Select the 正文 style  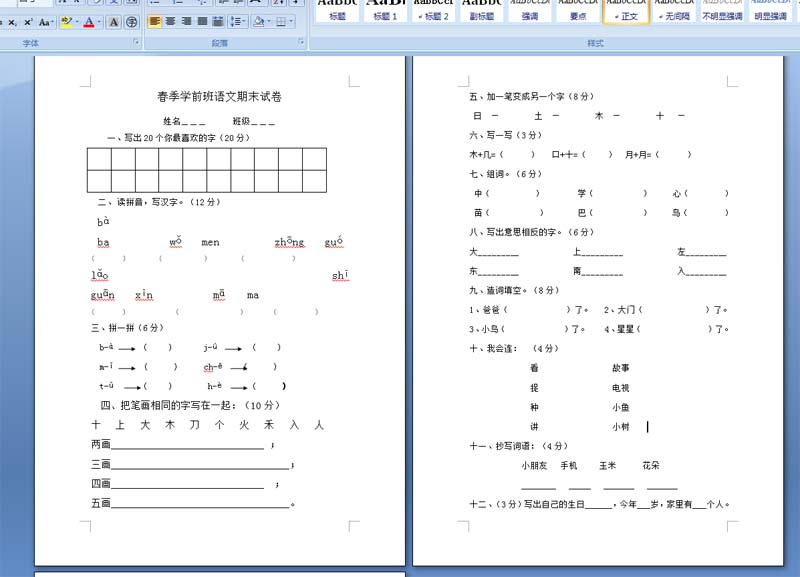[626, 10]
